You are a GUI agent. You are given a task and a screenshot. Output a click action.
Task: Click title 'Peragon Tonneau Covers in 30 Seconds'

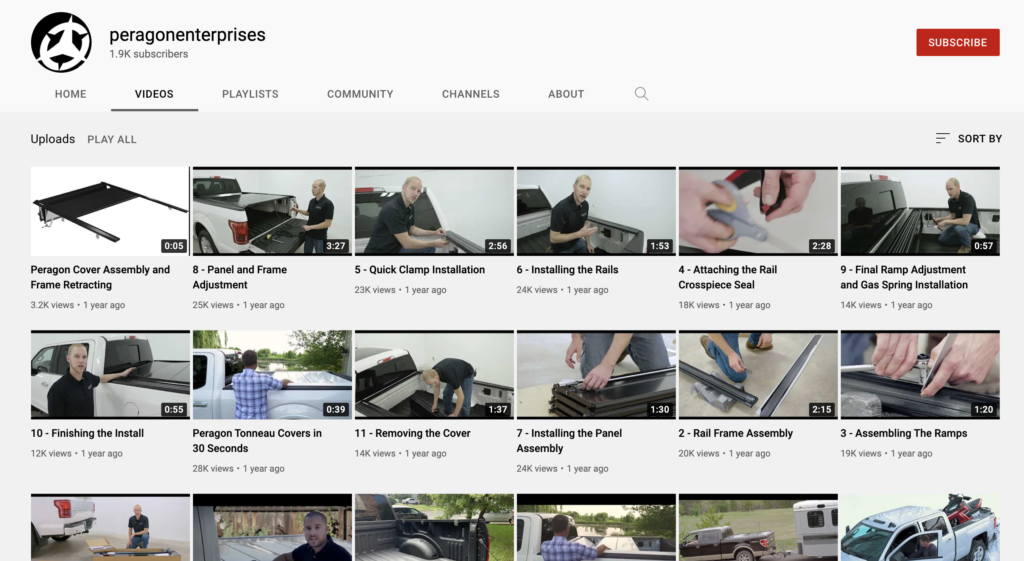point(257,440)
